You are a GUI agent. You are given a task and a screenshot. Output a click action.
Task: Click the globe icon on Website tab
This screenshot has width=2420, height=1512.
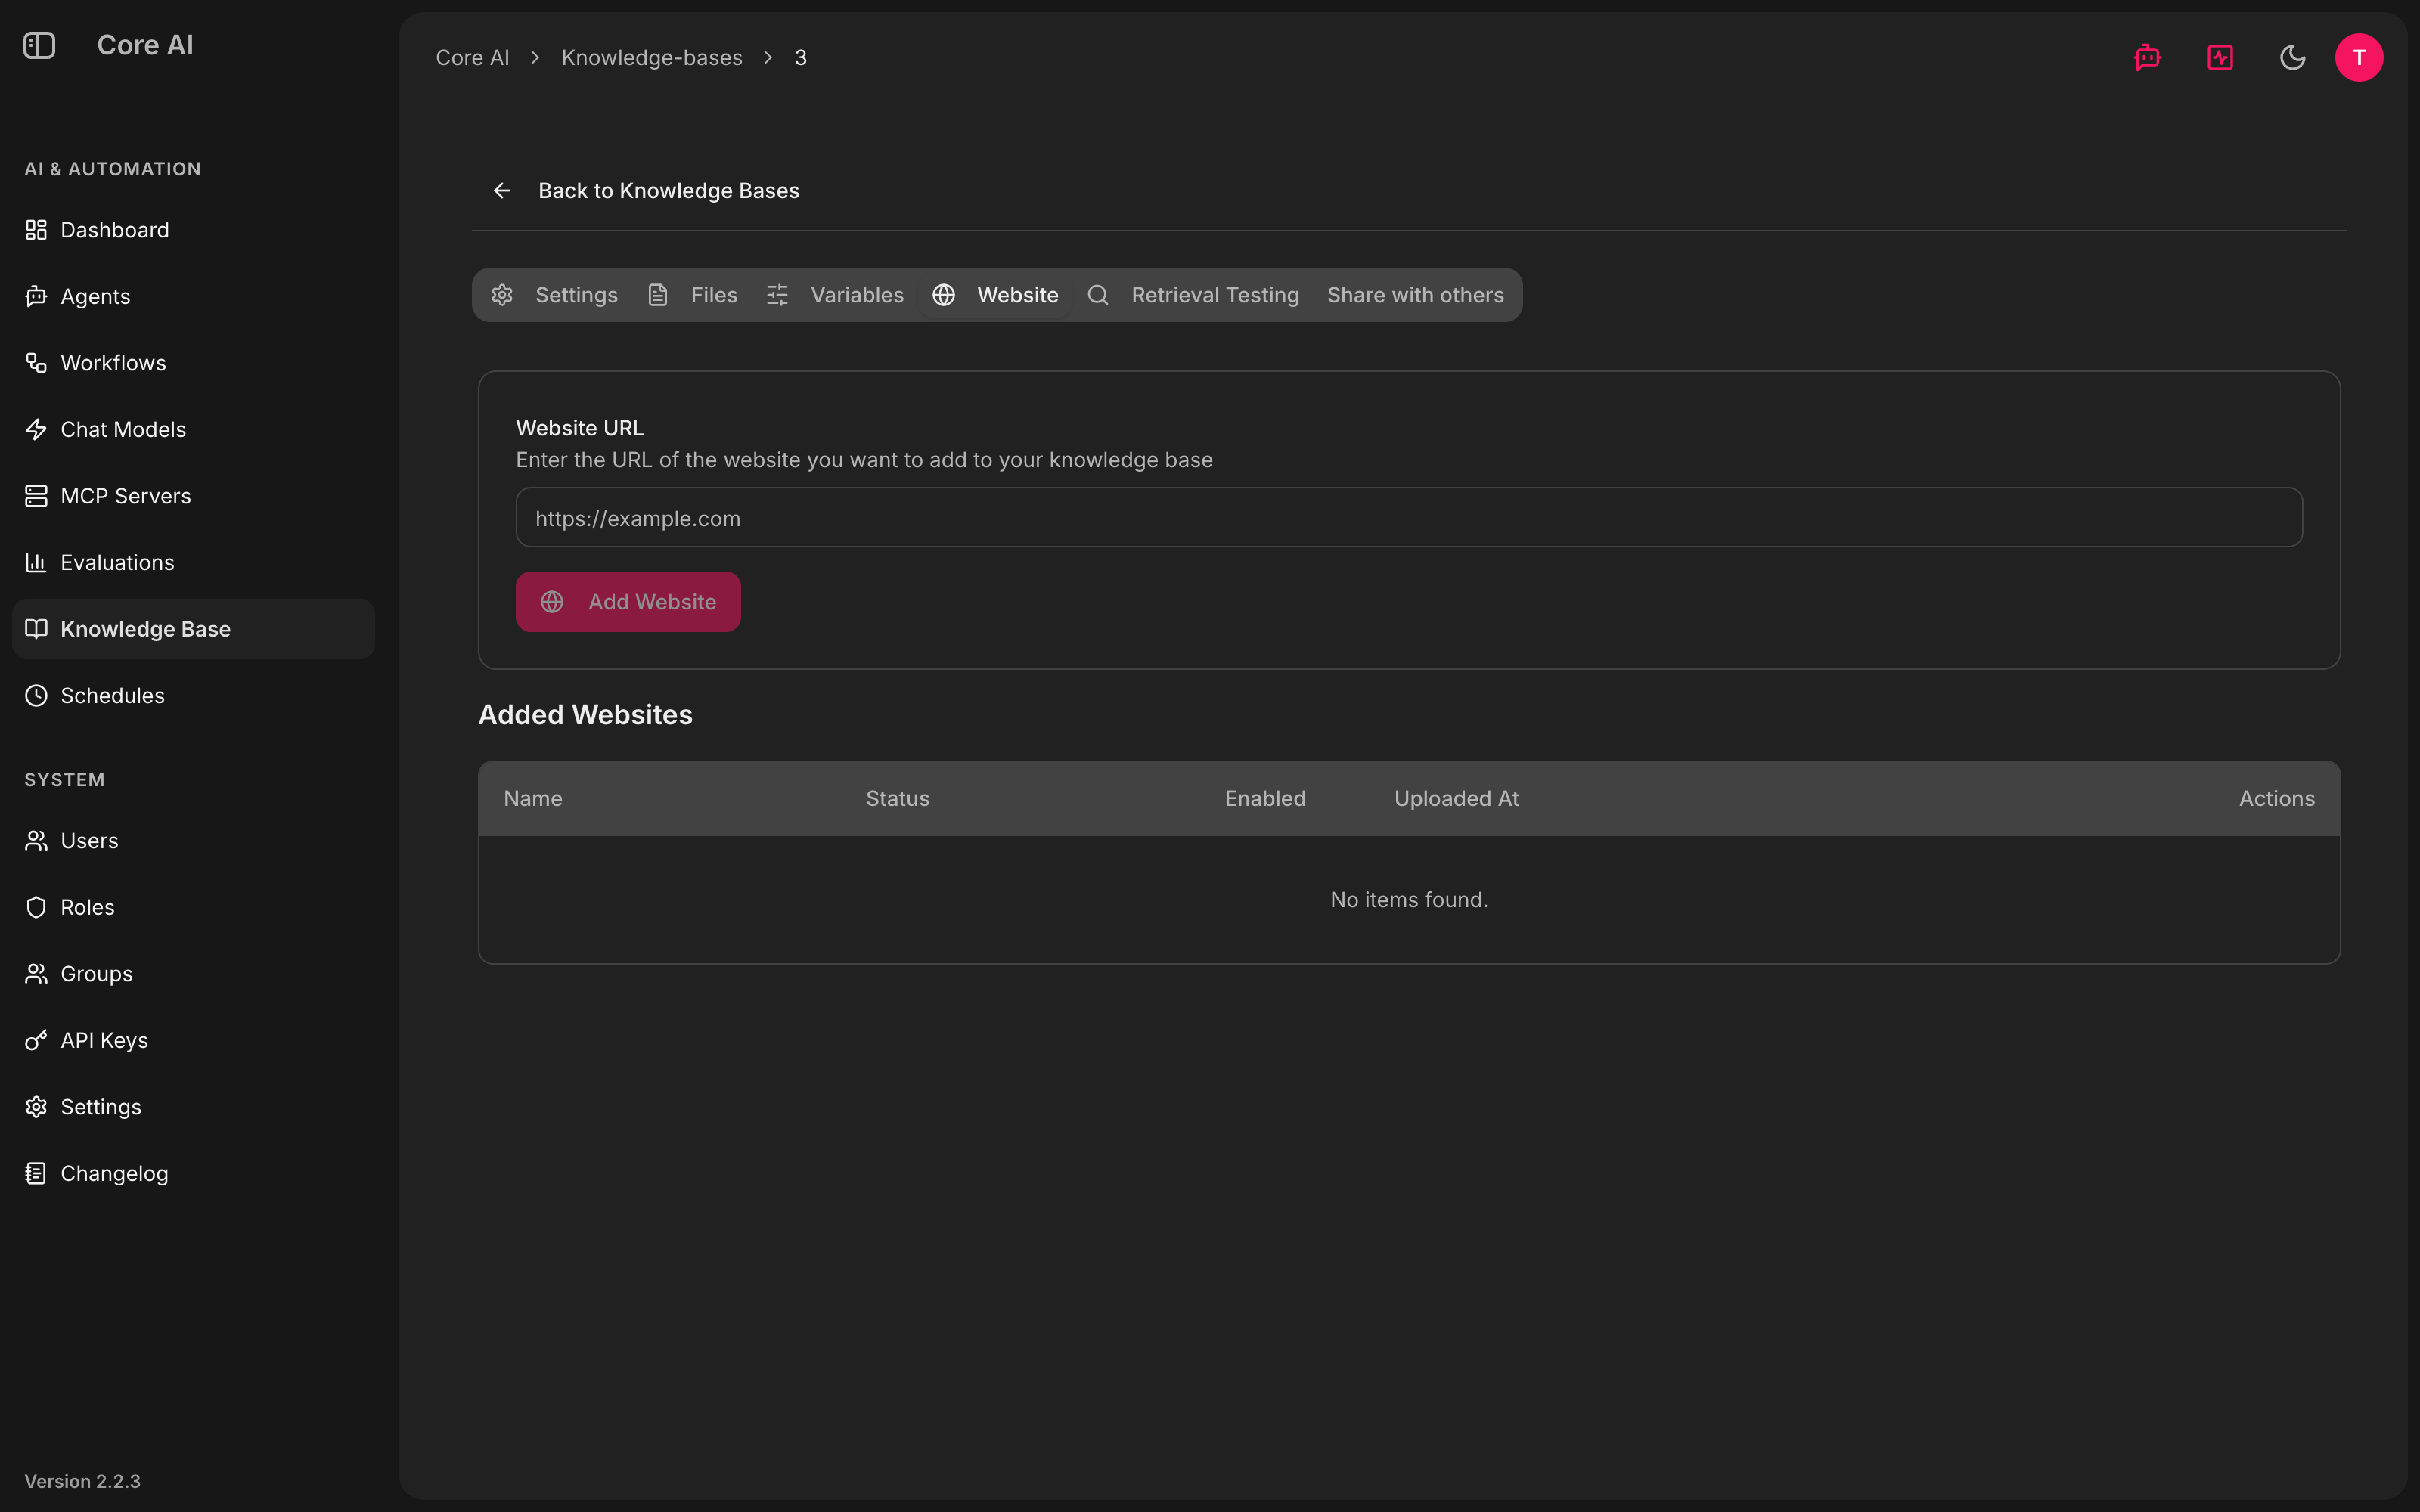click(x=944, y=295)
